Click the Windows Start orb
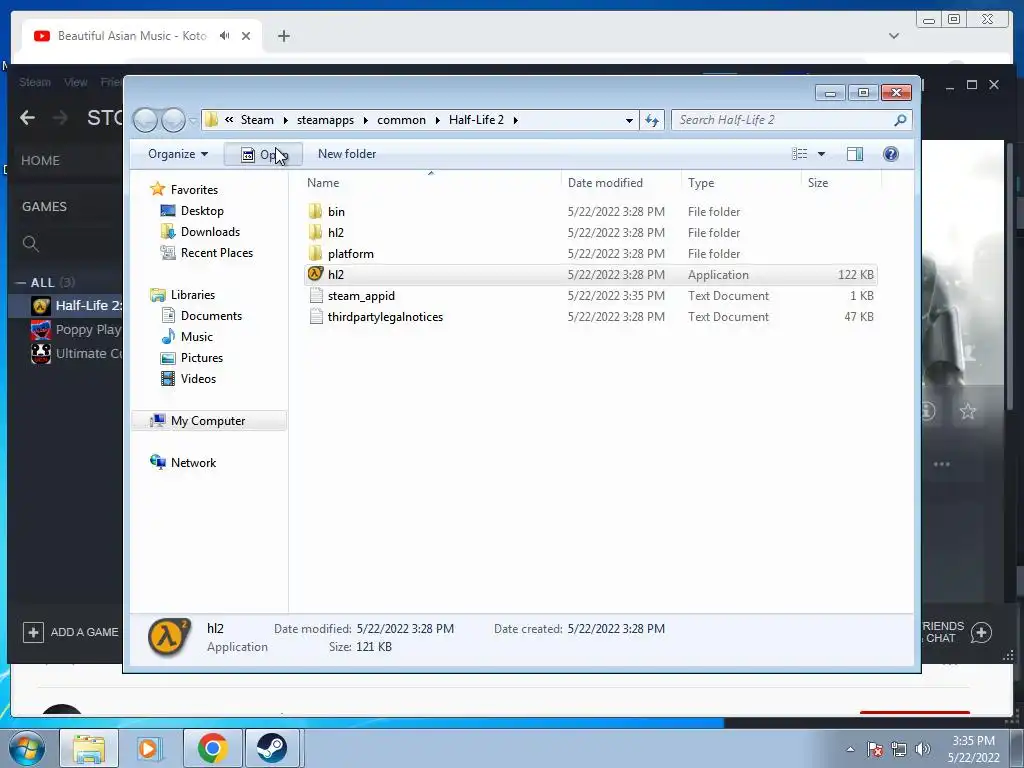 [27, 748]
